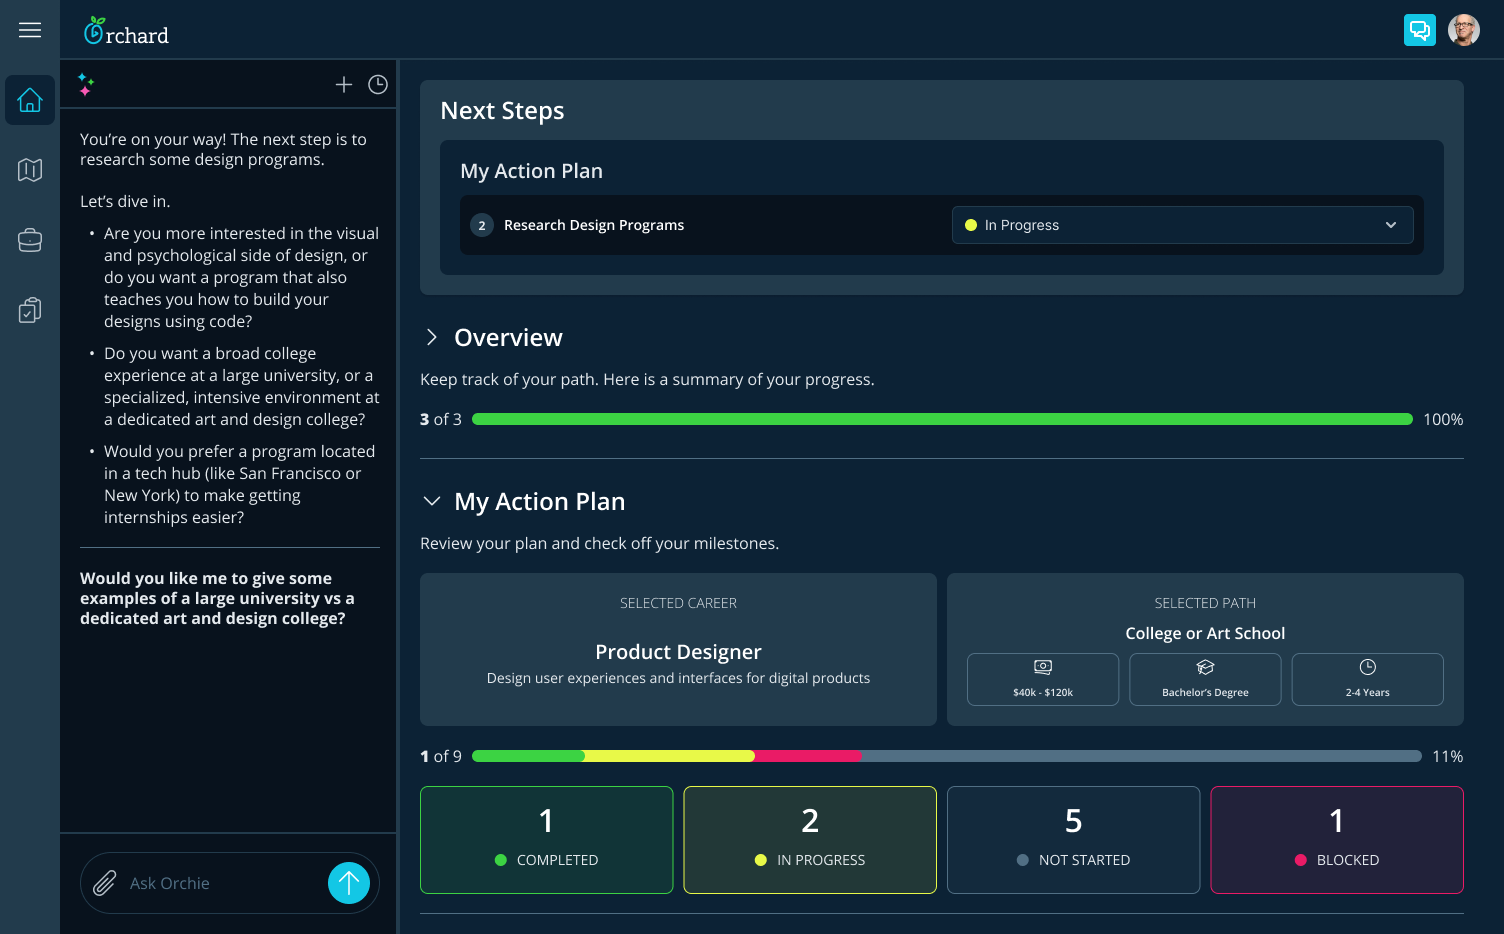Attach a file with the paperclip icon
The width and height of the screenshot is (1504, 934).
[104, 883]
